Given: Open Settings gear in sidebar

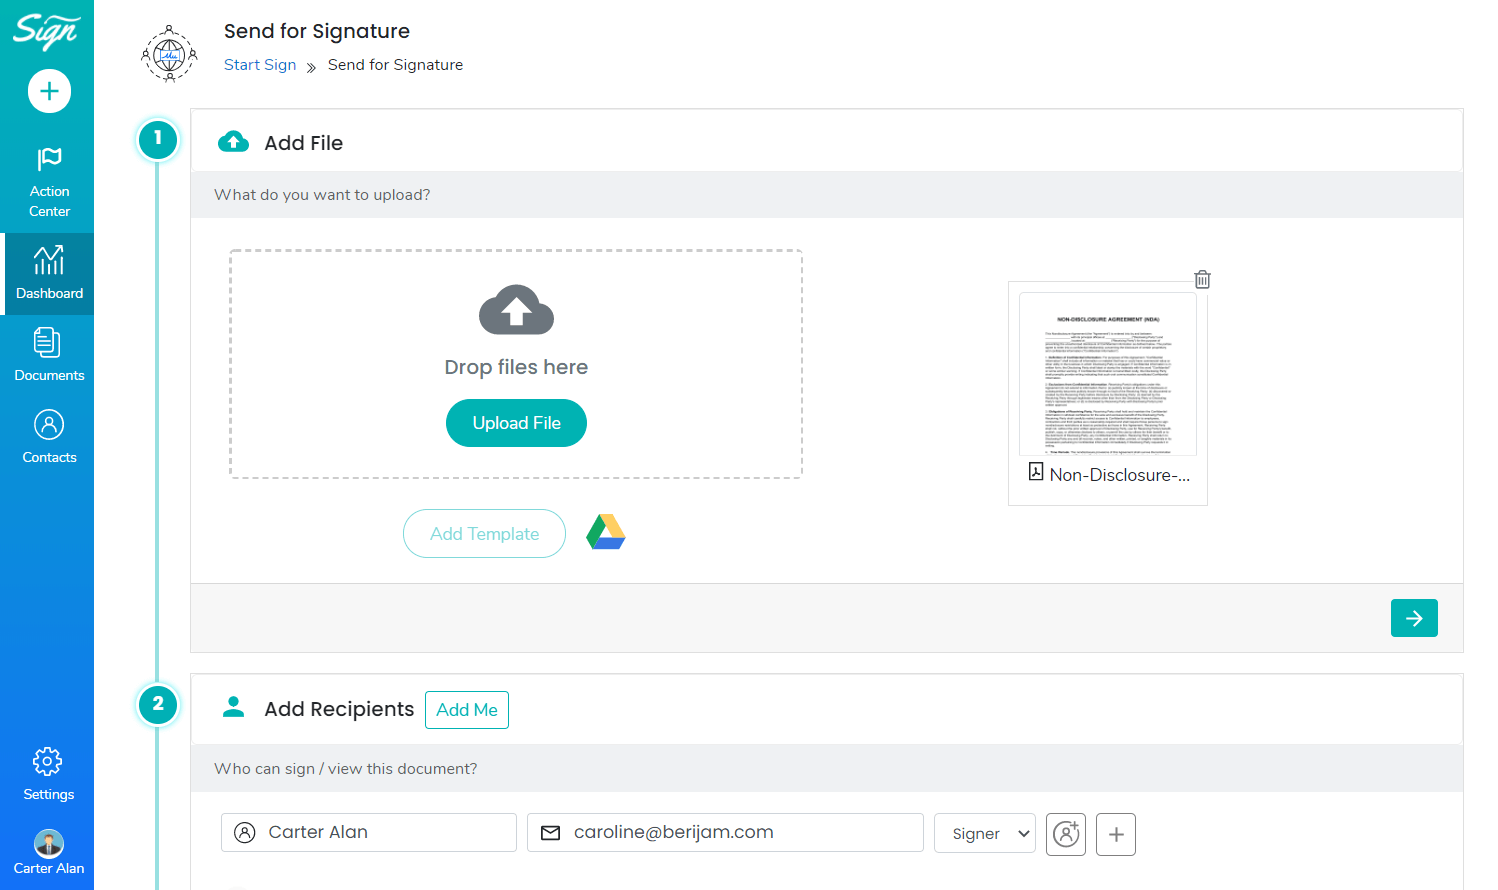Looking at the screenshot, I should 48,773.
